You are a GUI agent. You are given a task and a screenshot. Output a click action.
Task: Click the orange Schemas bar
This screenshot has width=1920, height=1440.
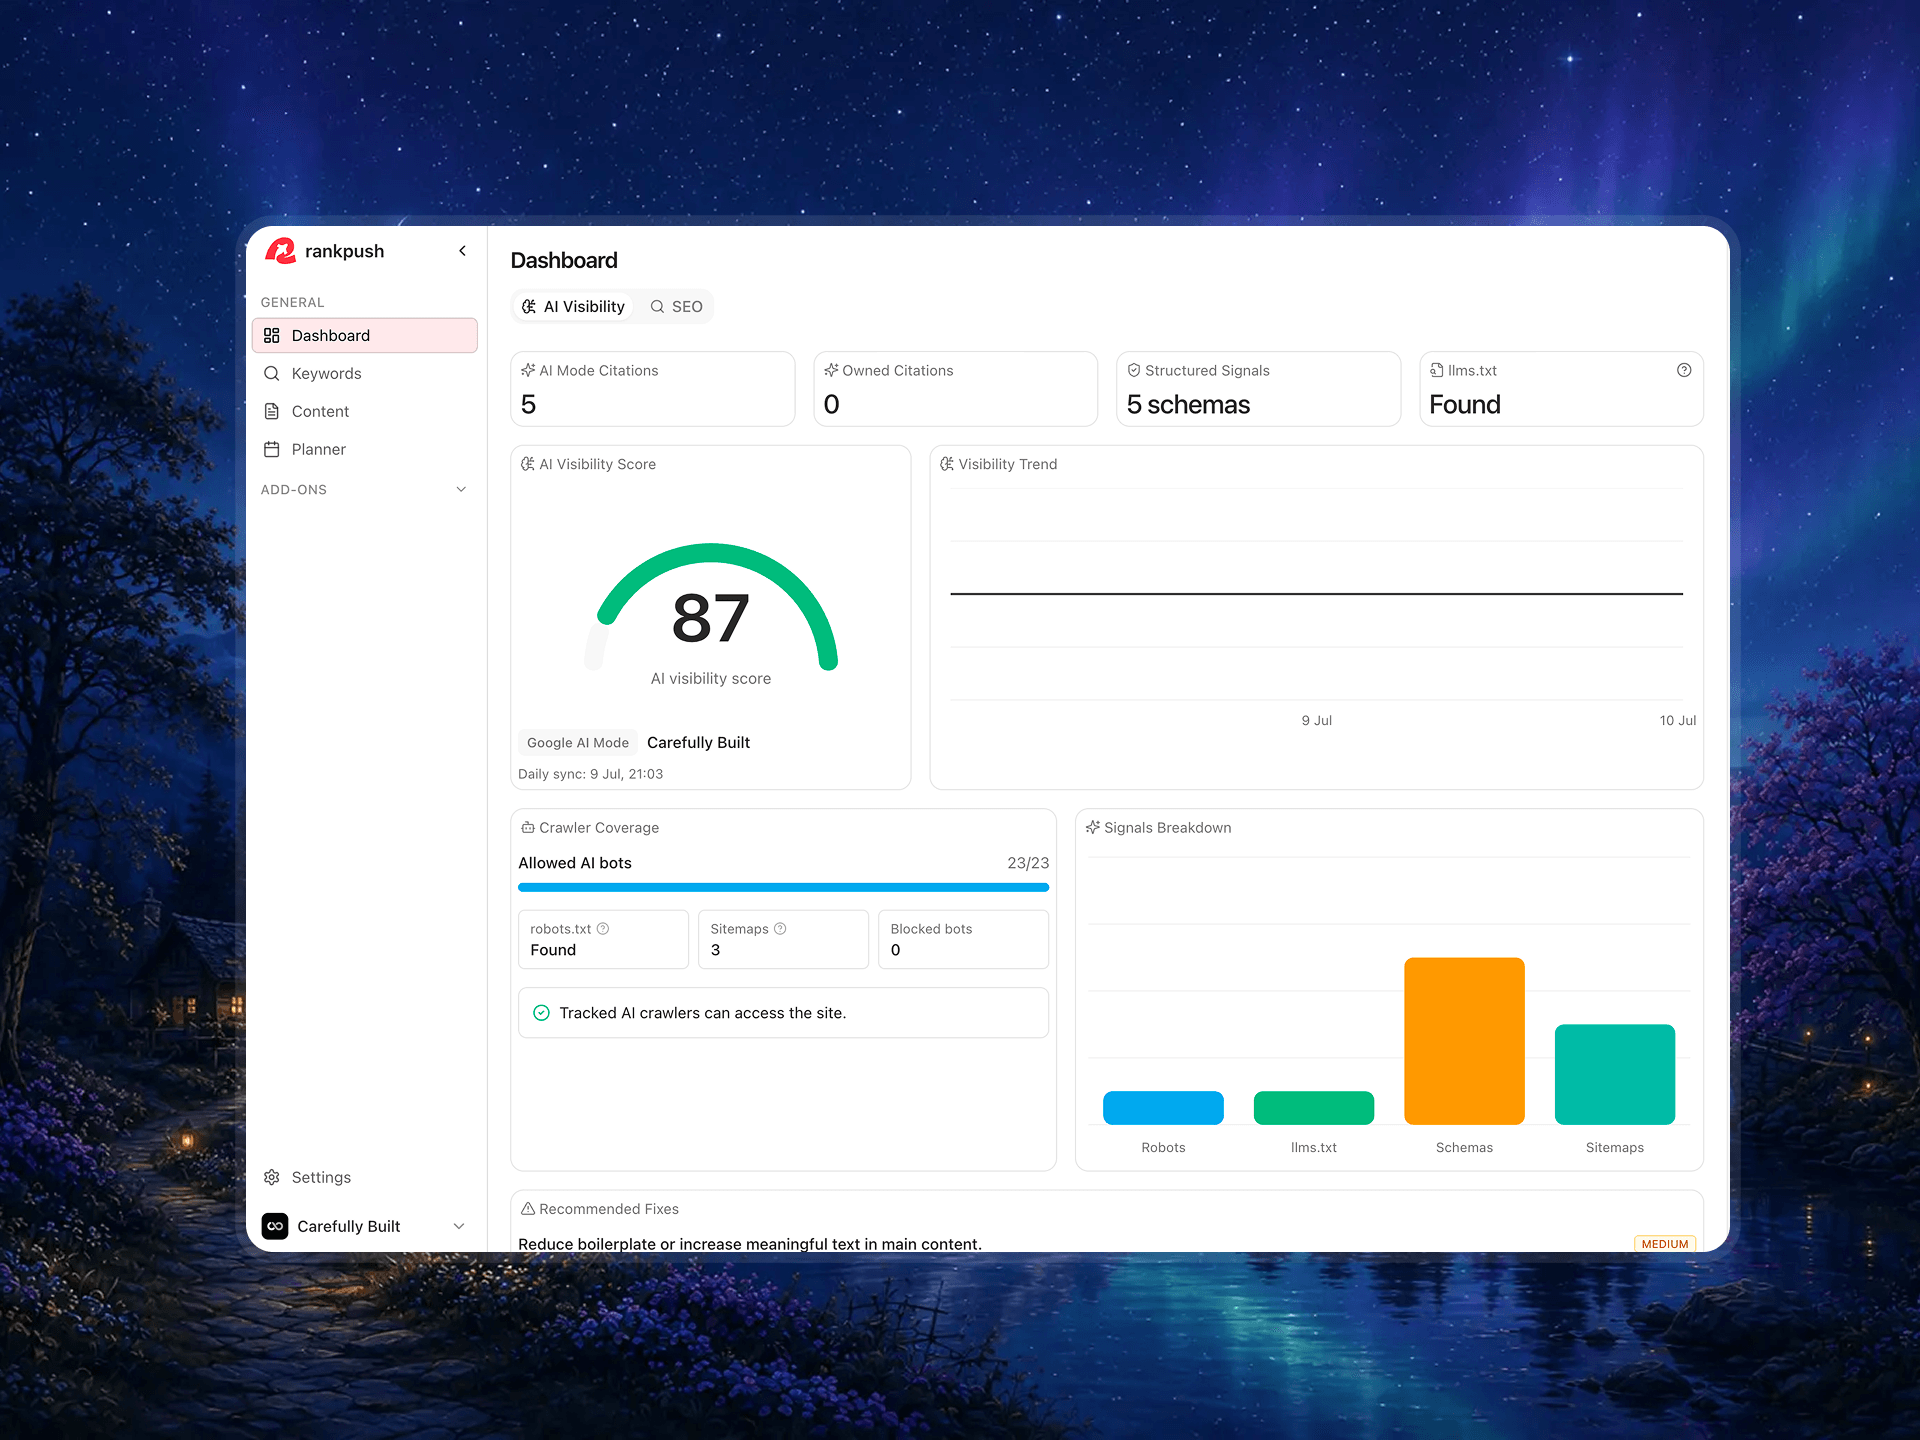pyautogui.click(x=1464, y=1041)
